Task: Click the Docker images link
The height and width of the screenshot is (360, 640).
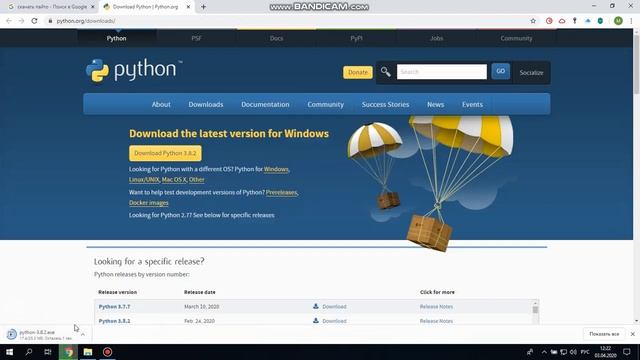Action: coord(149,203)
